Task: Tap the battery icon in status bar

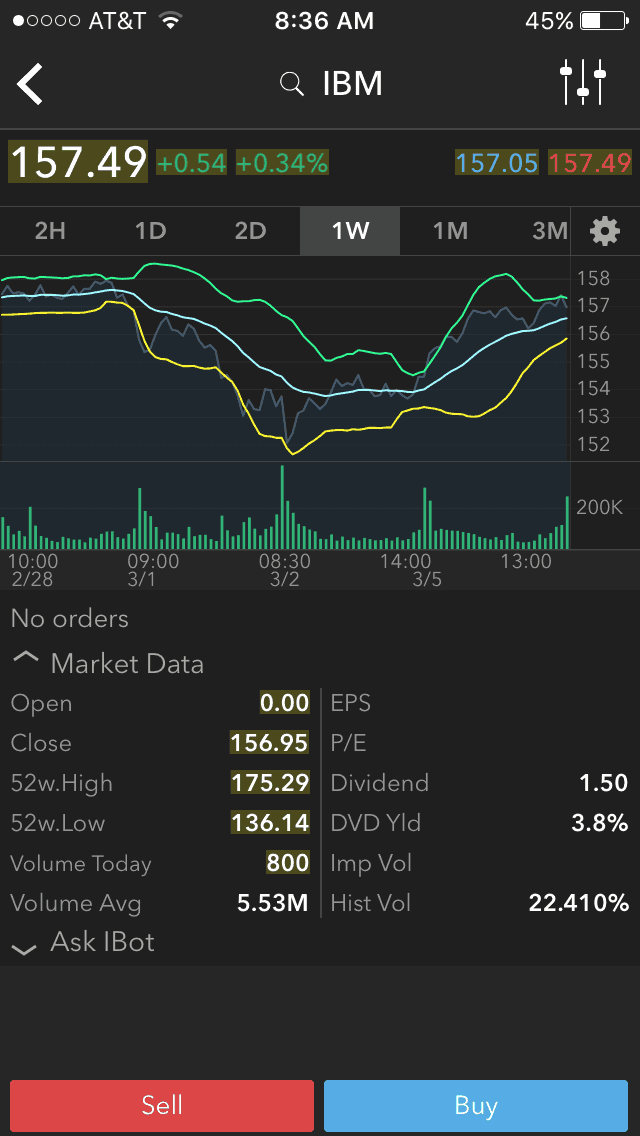Action: pos(604,21)
